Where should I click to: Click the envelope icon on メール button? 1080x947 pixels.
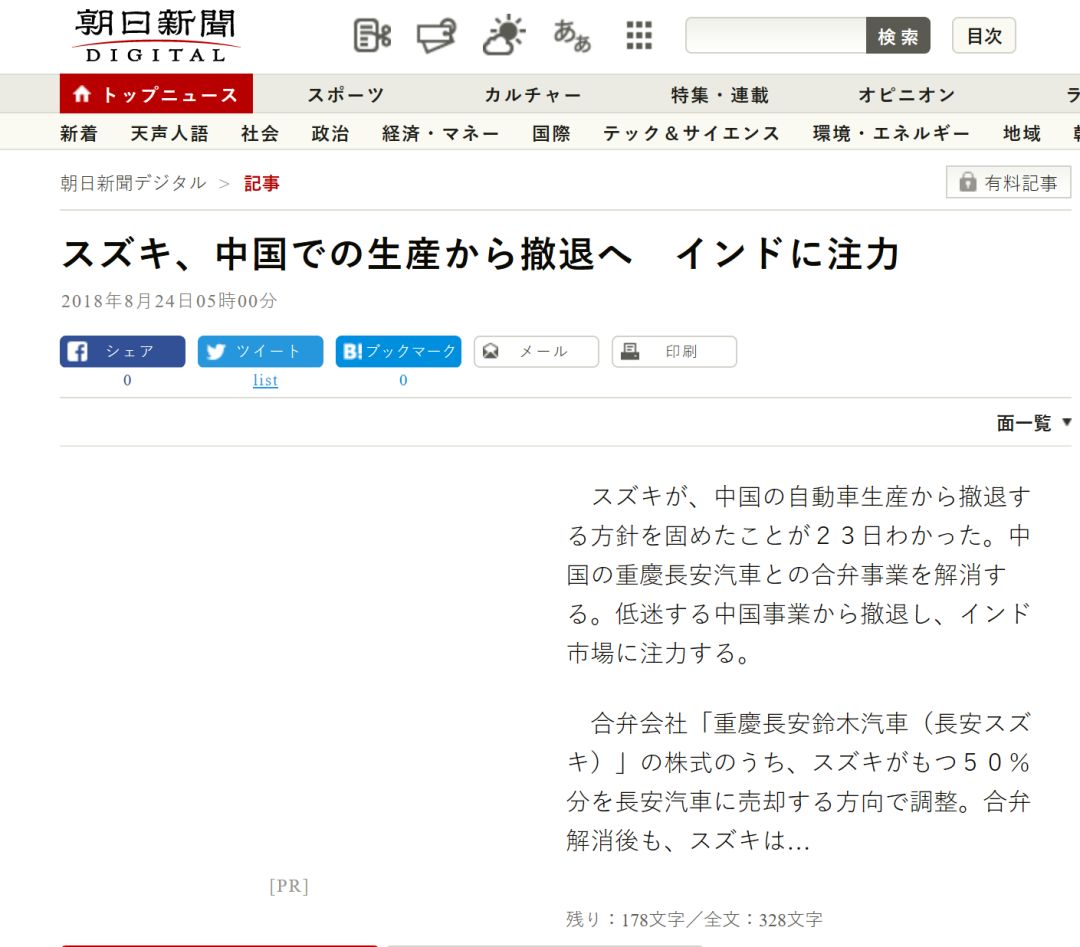[x=490, y=351]
